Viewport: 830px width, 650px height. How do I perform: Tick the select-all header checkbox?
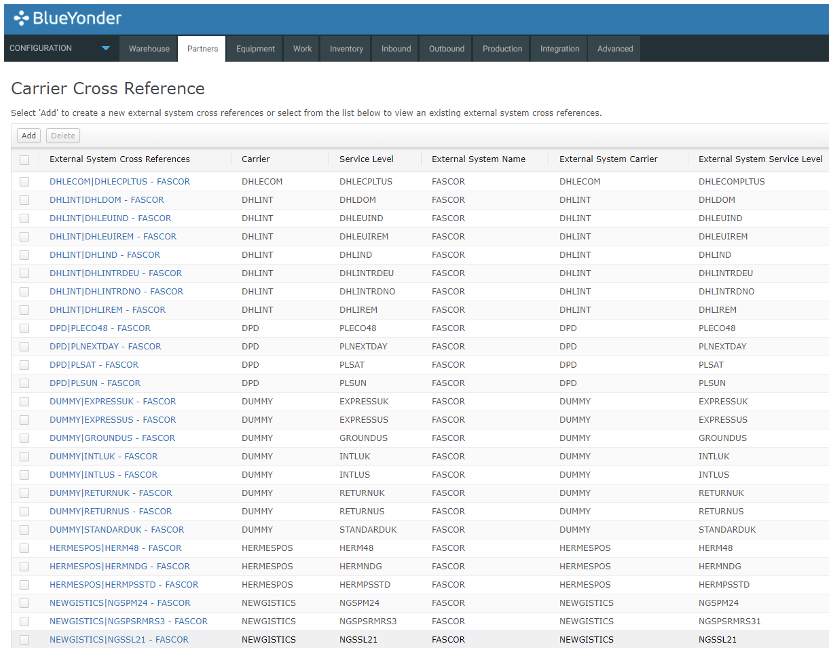pos(24,159)
